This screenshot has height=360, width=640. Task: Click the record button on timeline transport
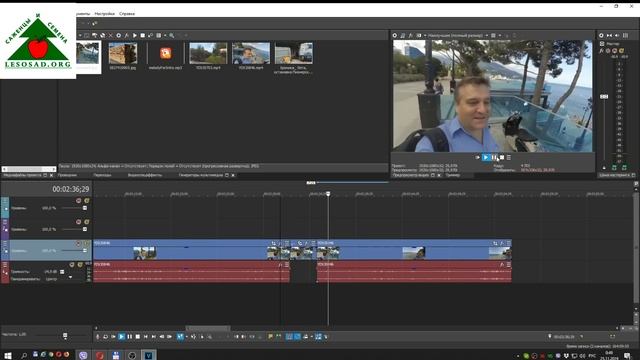coord(98,337)
